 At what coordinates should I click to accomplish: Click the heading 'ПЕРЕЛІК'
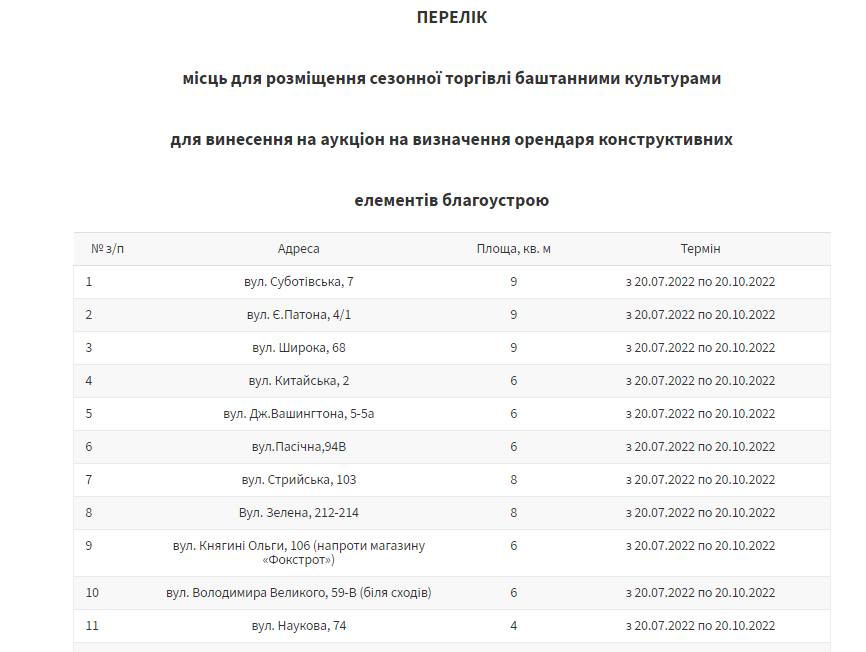click(452, 17)
